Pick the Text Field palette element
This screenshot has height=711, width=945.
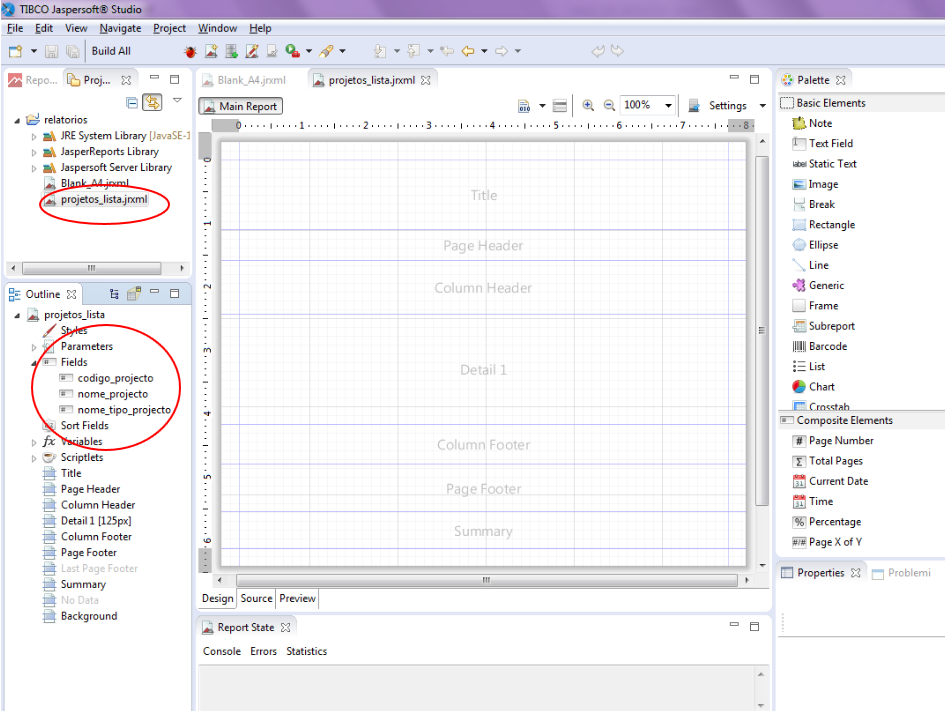823,143
